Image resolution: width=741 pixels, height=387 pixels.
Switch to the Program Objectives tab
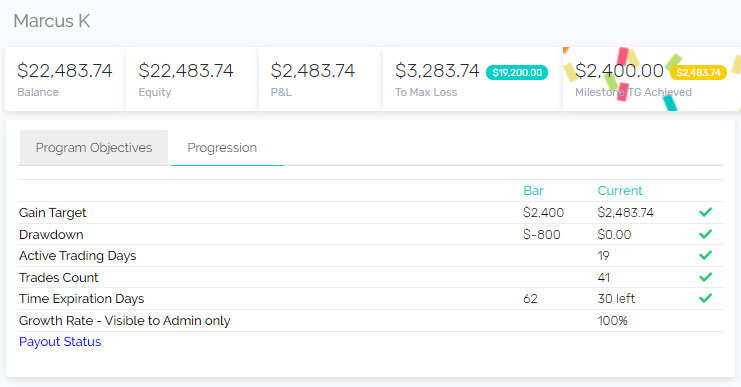(94, 148)
